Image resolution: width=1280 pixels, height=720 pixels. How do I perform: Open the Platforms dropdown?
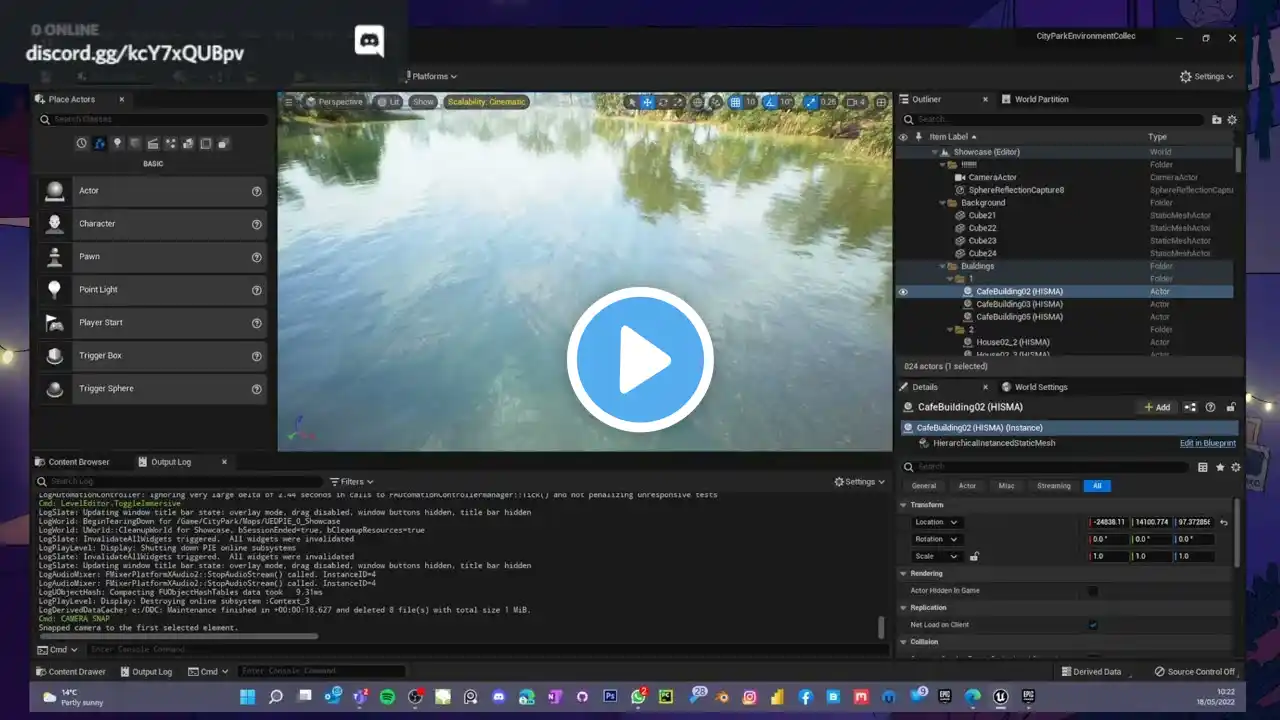[434, 76]
